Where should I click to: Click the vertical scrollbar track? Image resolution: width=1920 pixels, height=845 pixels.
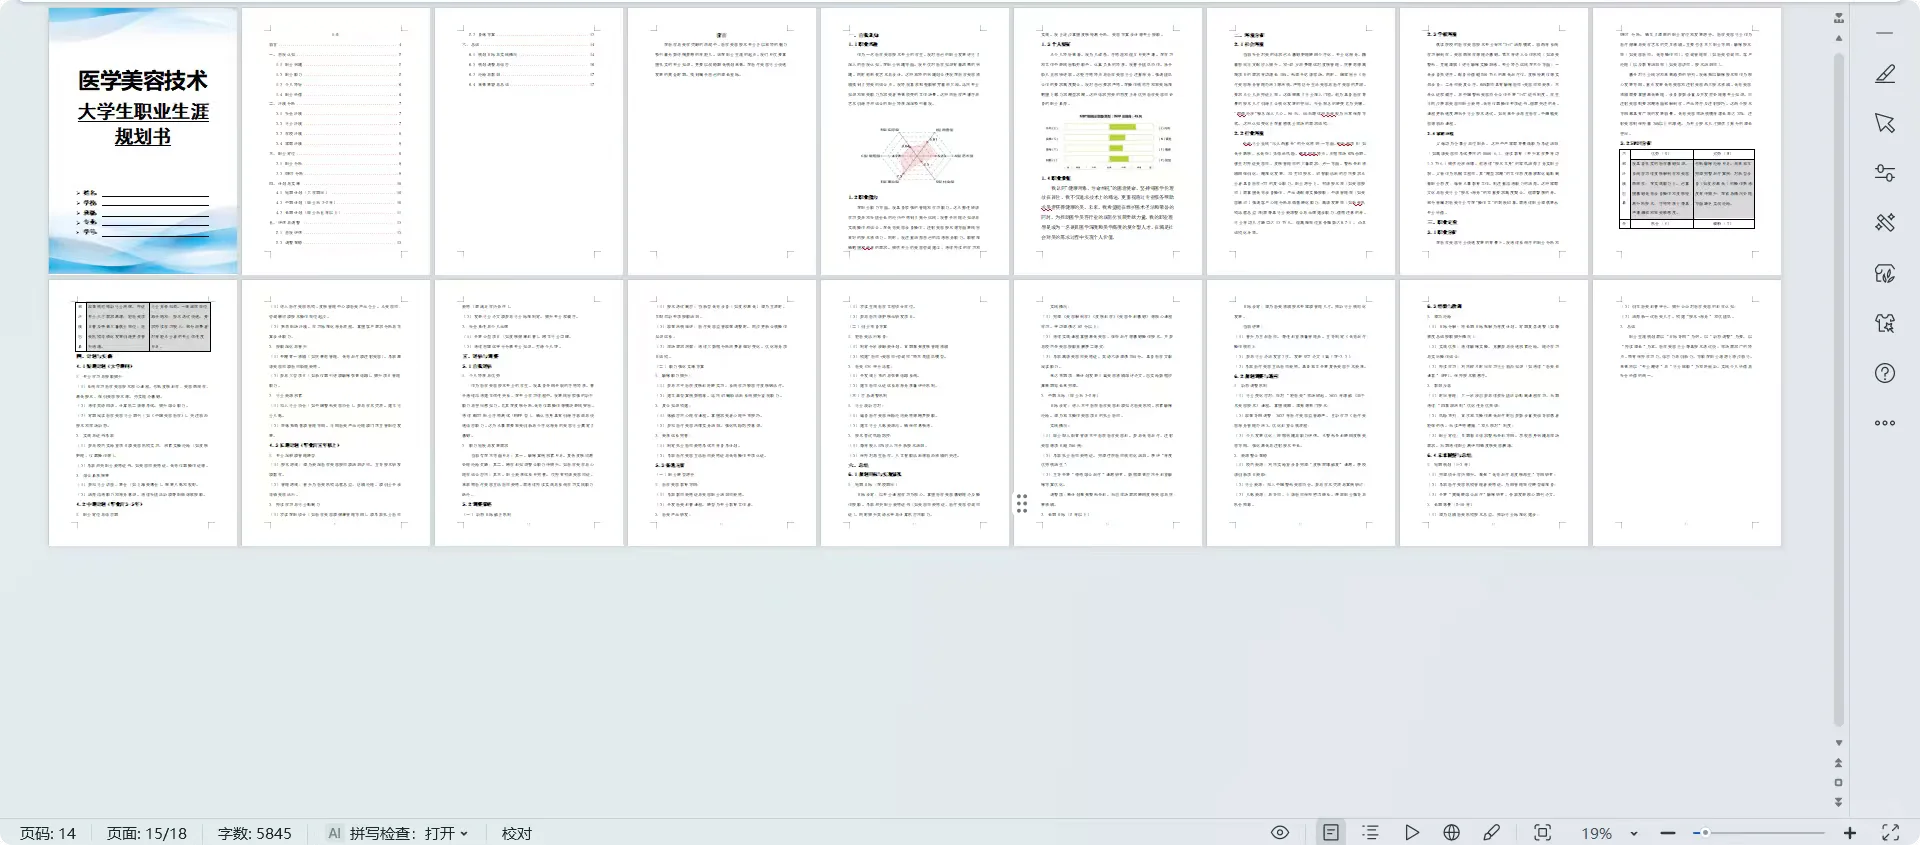[1838, 390]
